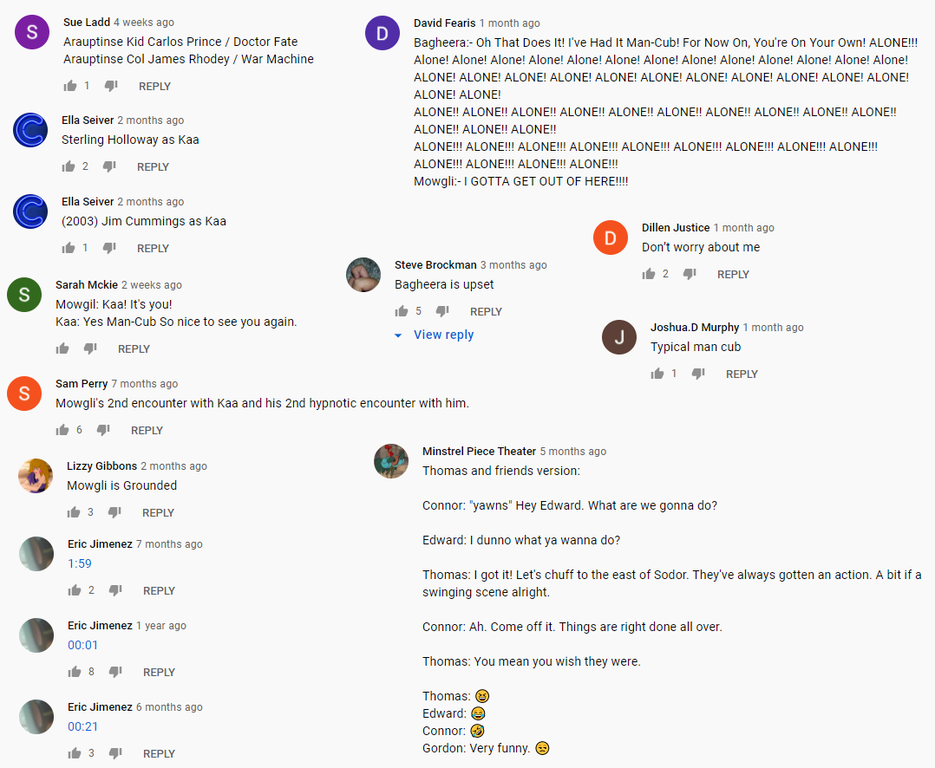Click Lizzy Gibbons' profile picture

click(36, 476)
